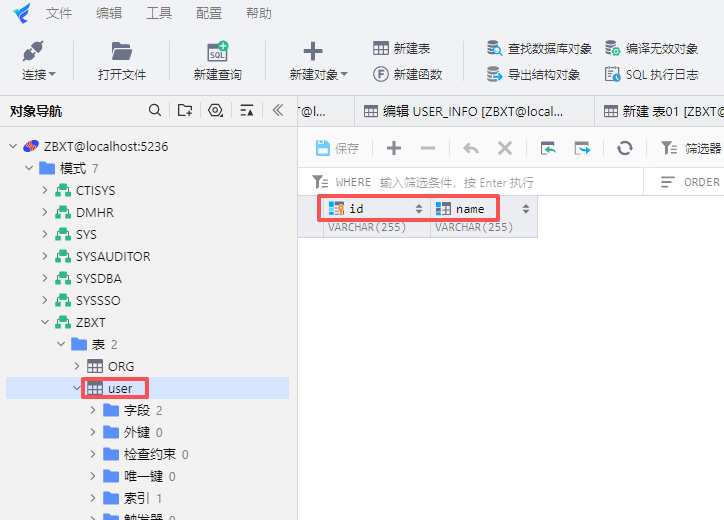Click the import data icon with green arrow
Image resolution: width=724 pixels, height=520 pixels.
[x=548, y=148]
